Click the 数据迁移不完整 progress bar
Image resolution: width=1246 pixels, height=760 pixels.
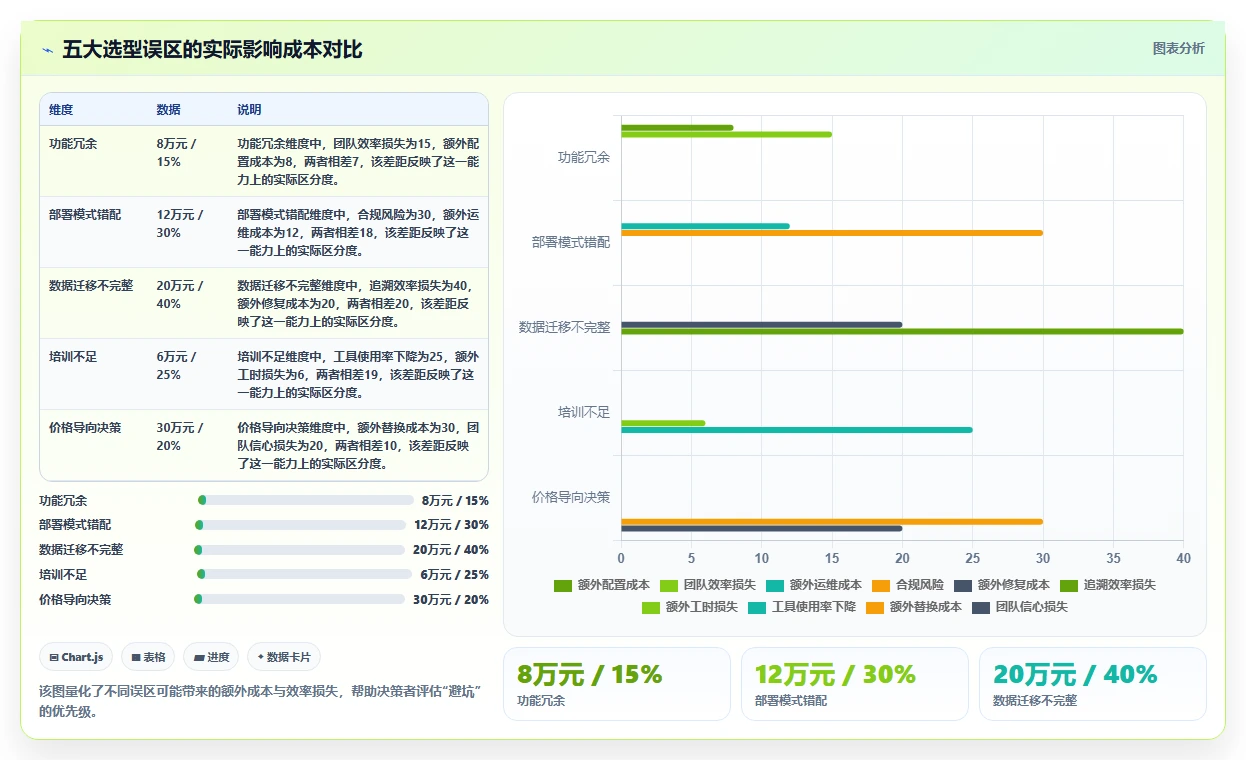tap(299, 550)
